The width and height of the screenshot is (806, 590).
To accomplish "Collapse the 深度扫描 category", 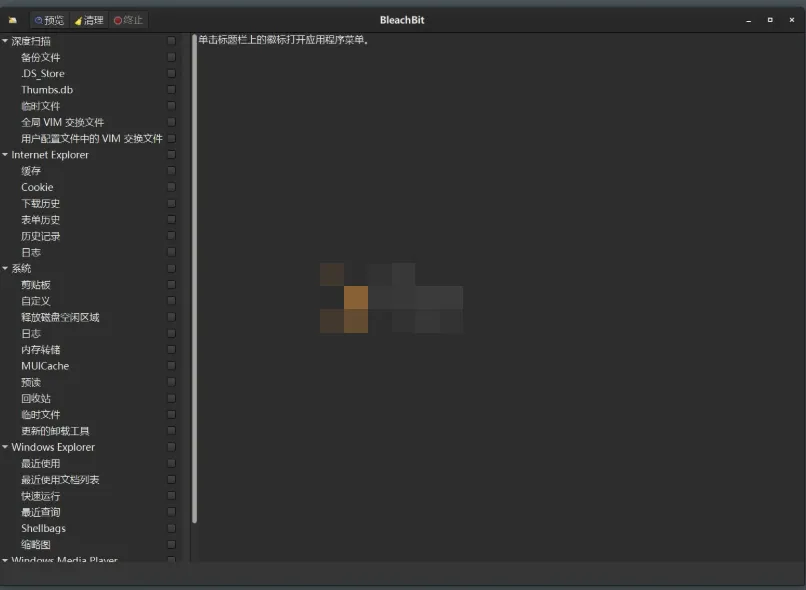I will click(5, 41).
